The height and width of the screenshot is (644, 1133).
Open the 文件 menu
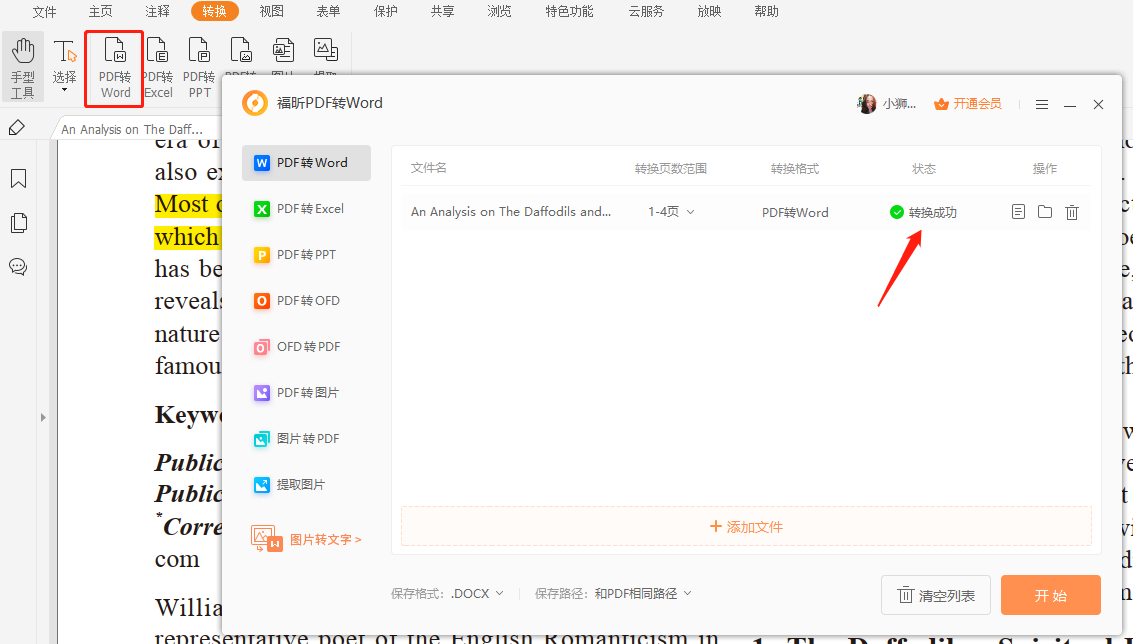44,12
